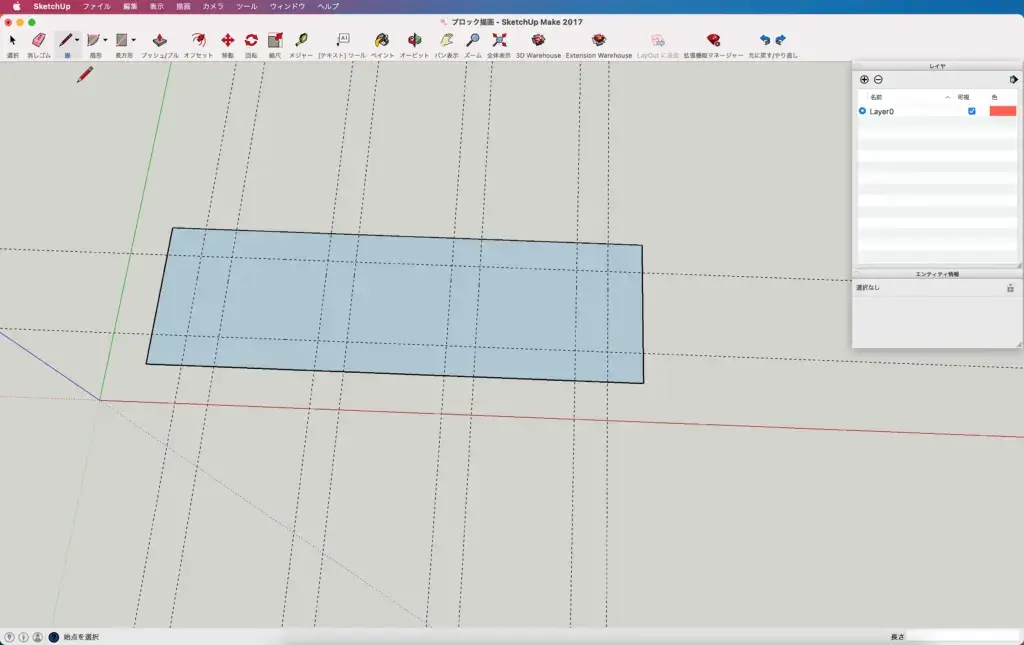Expand the rectangle (長方形) tool dropdown arrow
The width and height of the screenshot is (1024, 645).
pos(134,41)
